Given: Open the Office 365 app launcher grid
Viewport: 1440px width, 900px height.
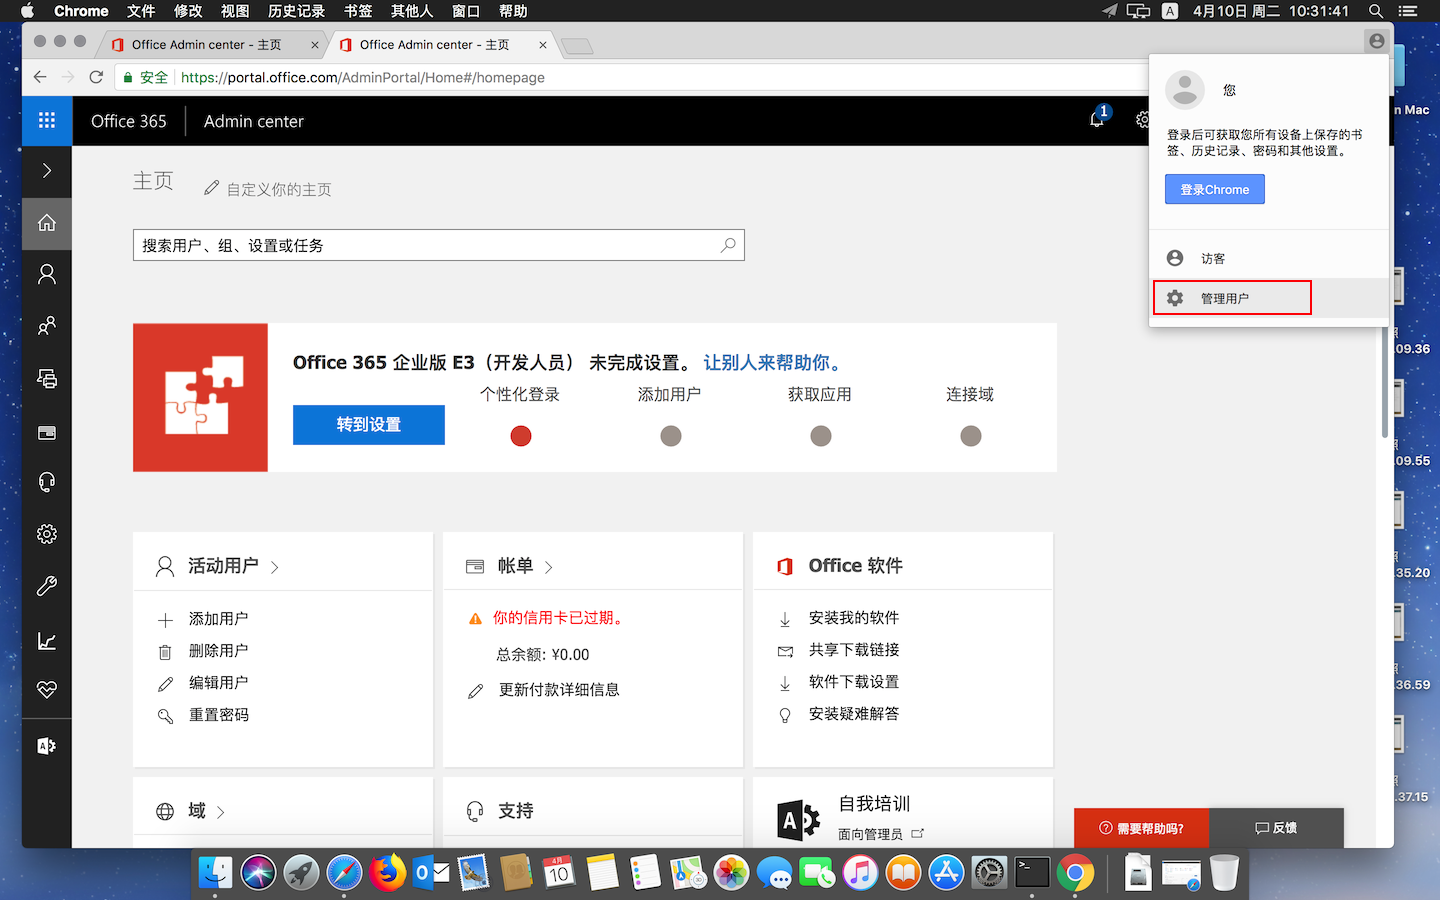Looking at the screenshot, I should pyautogui.click(x=47, y=121).
